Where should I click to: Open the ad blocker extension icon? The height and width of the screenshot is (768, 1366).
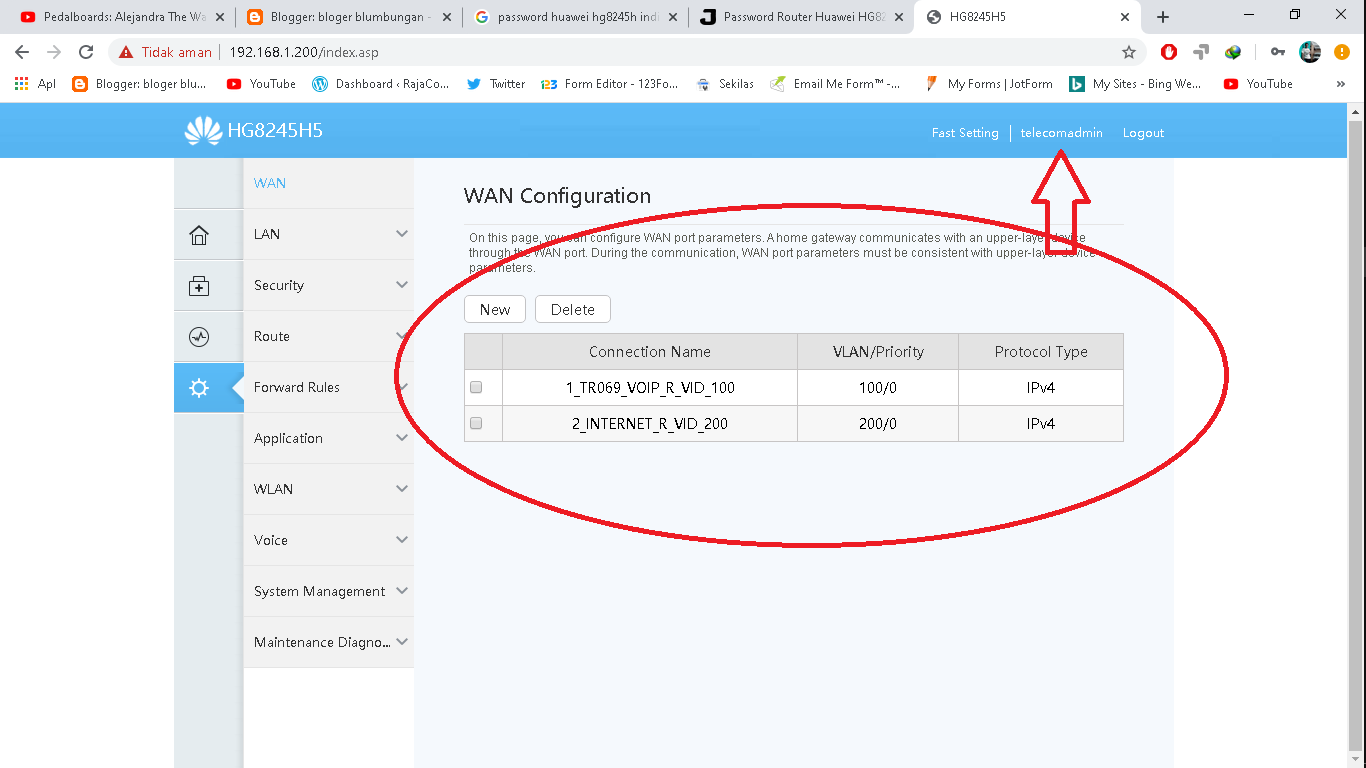click(1168, 51)
